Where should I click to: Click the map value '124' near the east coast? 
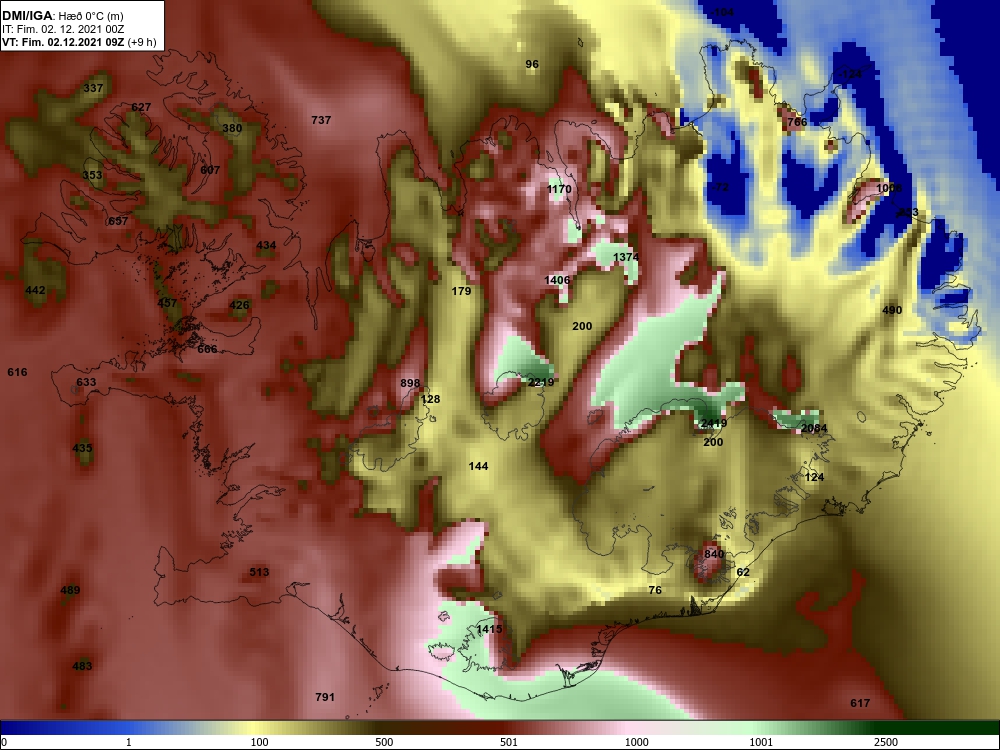pyautogui.click(x=814, y=477)
